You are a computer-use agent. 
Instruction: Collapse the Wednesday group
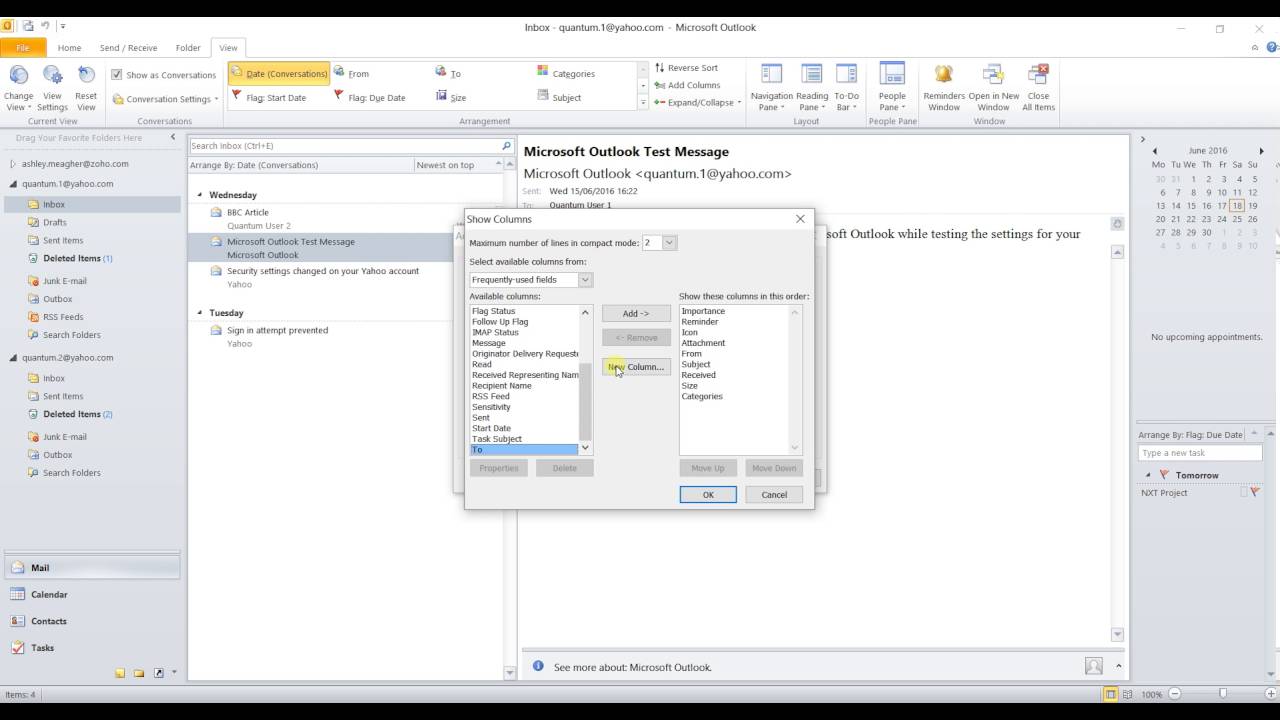[x=200, y=195]
